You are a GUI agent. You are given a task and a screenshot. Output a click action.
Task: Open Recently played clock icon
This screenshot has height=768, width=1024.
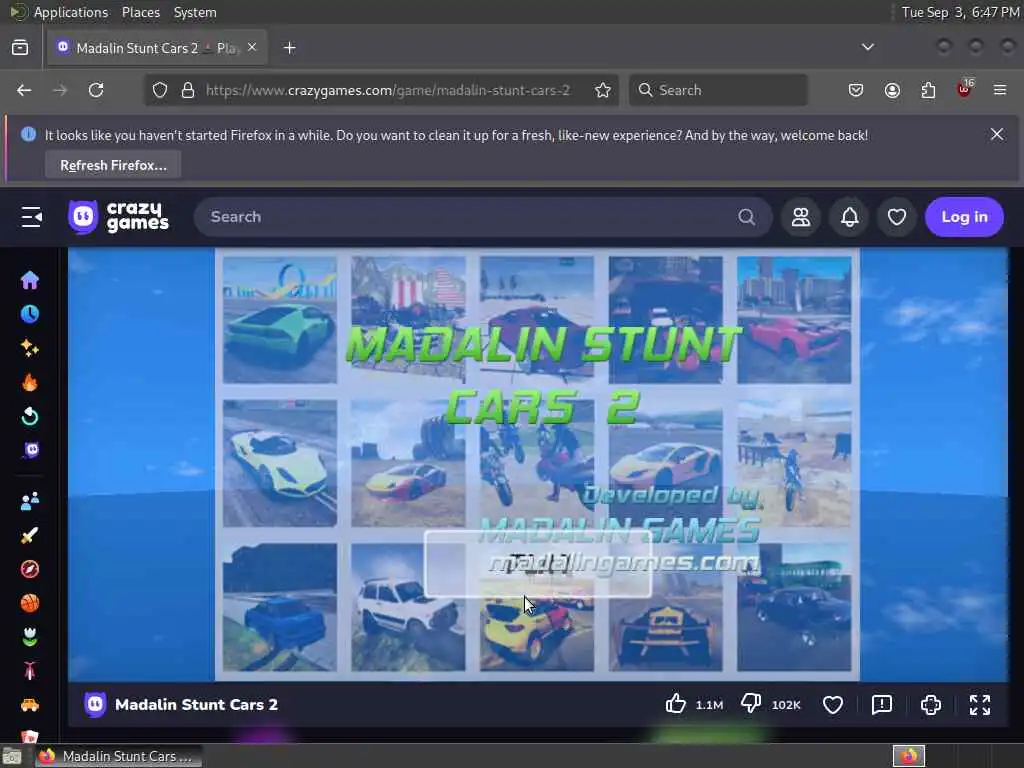tap(29, 314)
